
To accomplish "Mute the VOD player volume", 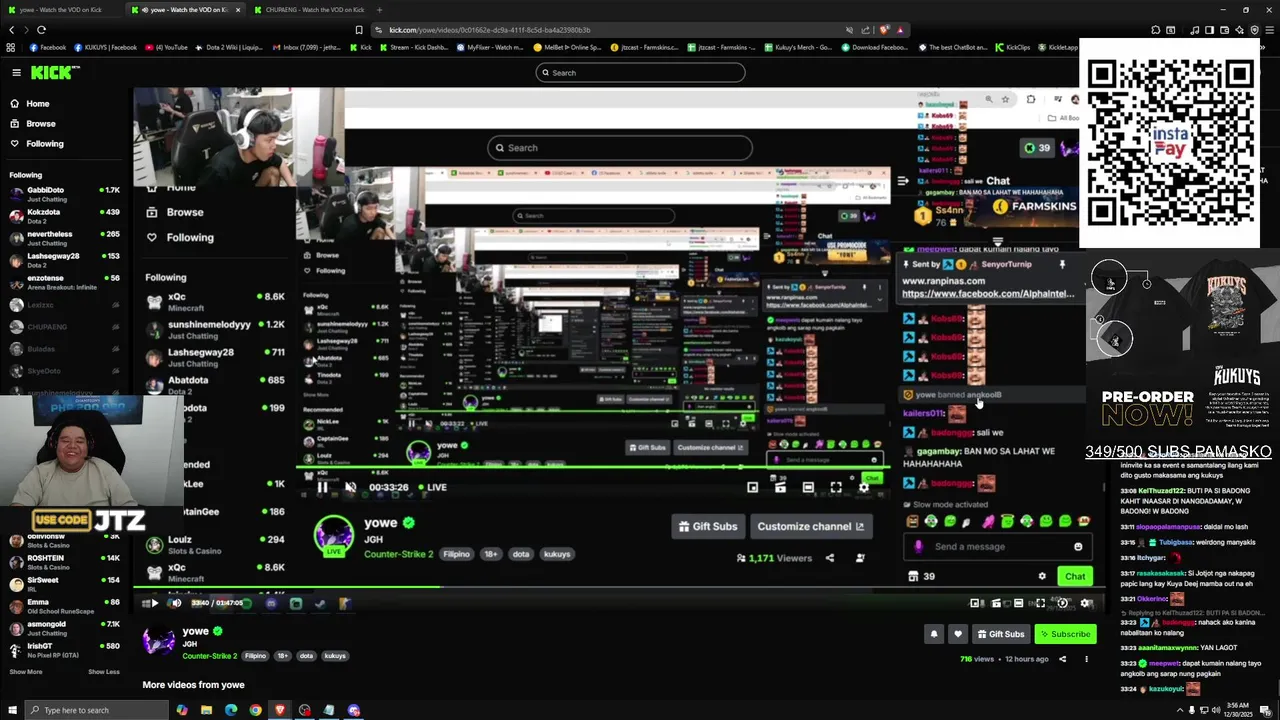I will 176,603.
